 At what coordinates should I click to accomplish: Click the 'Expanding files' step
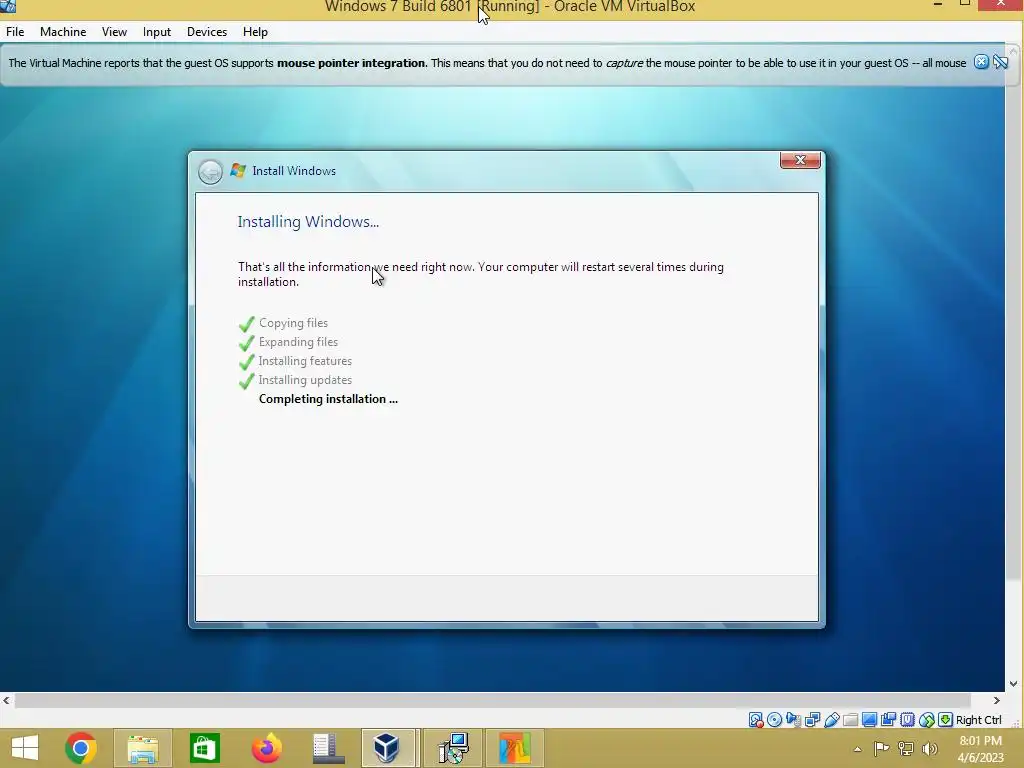coord(298,342)
